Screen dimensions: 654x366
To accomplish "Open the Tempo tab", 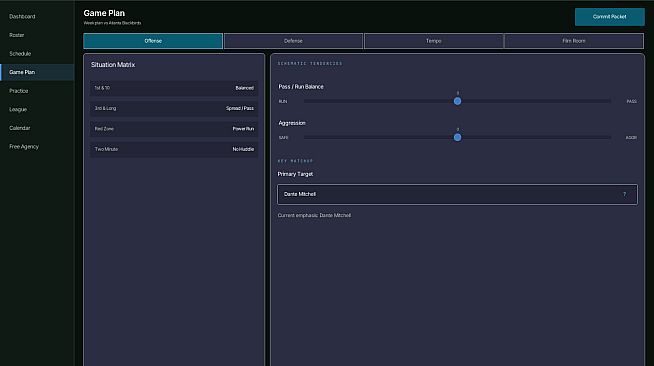I will tap(433, 41).
